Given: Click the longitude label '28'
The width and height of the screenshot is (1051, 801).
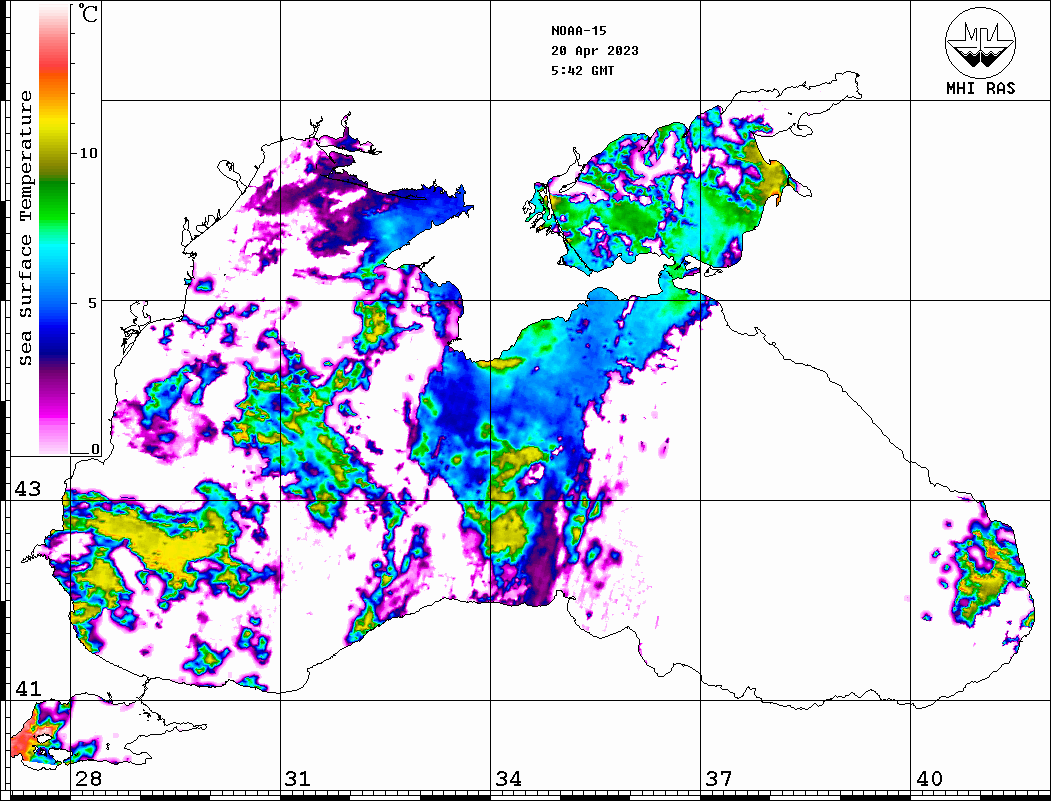Looking at the screenshot, I should pyautogui.click(x=88, y=779).
